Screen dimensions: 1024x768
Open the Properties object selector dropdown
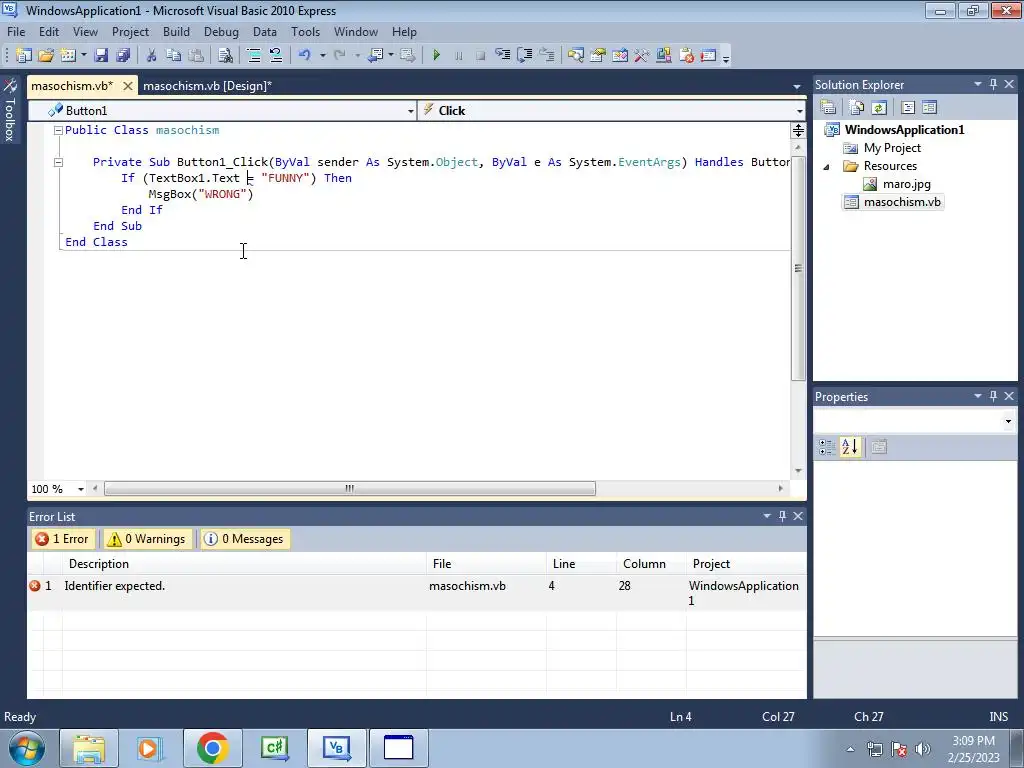[x=1008, y=421]
